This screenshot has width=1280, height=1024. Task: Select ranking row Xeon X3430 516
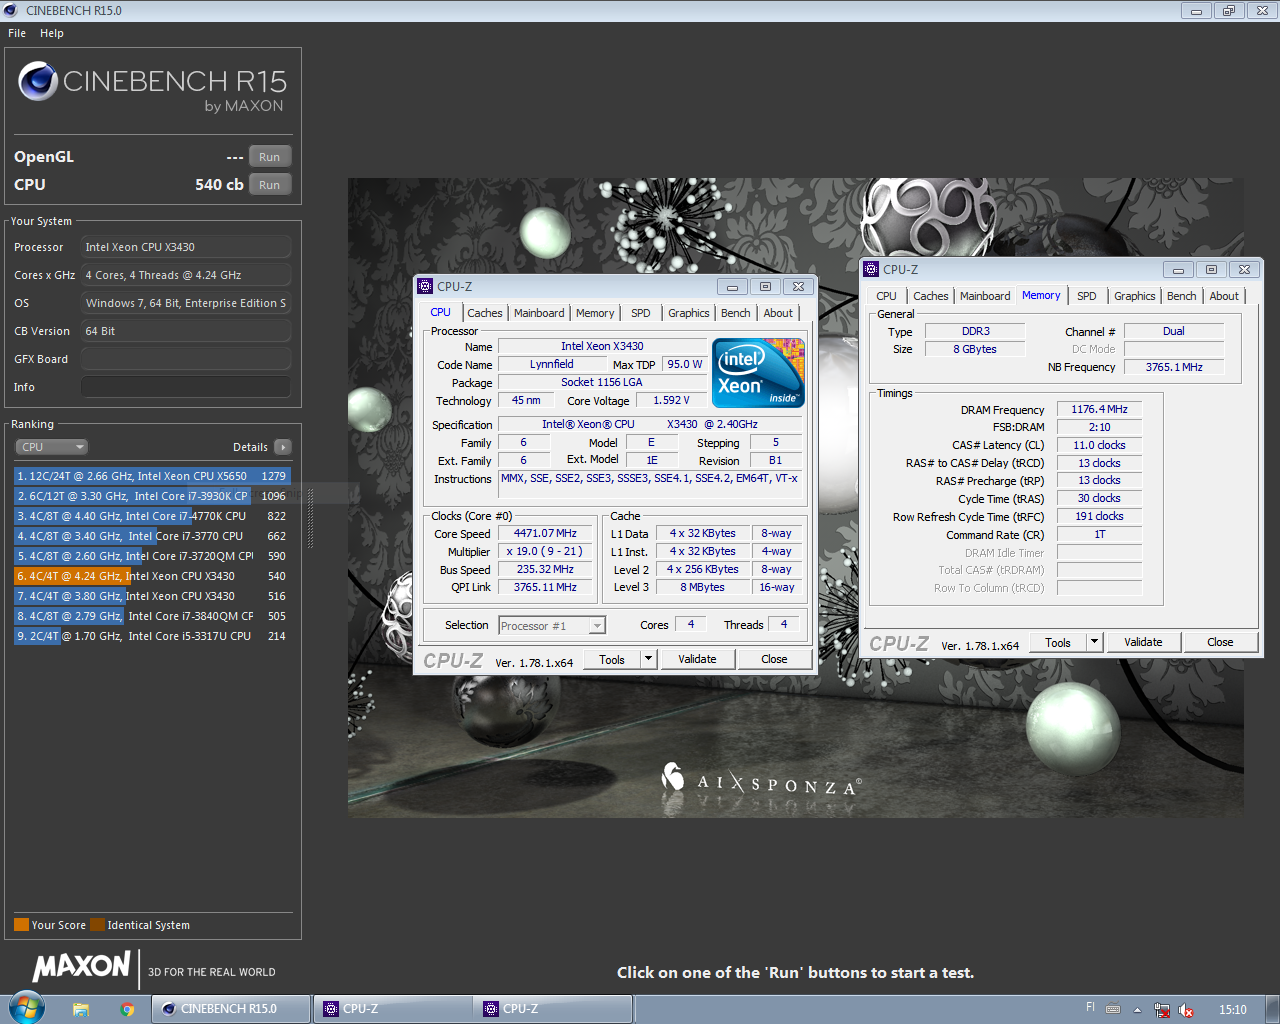(152, 596)
